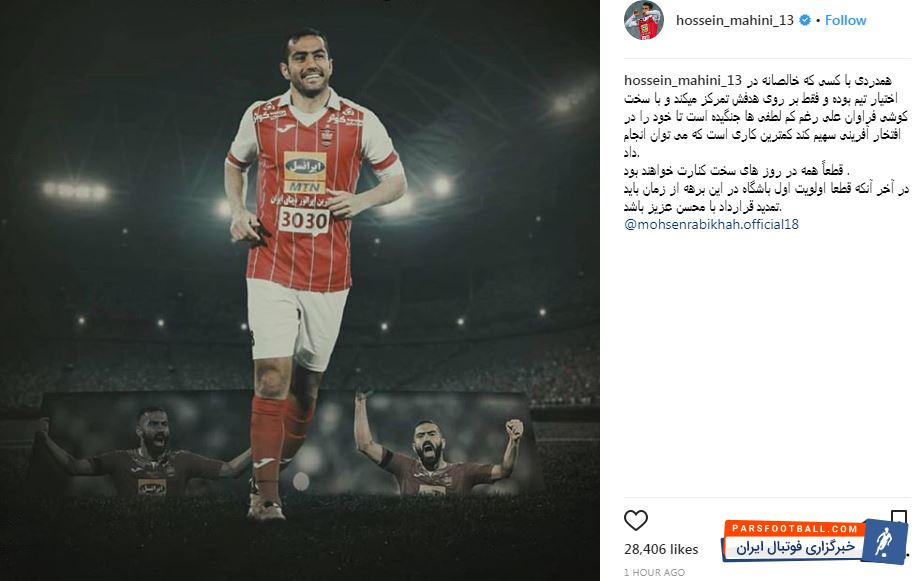Click the smiling running player's face
Image resolution: width=924 pixels, height=581 pixels.
click(x=307, y=63)
